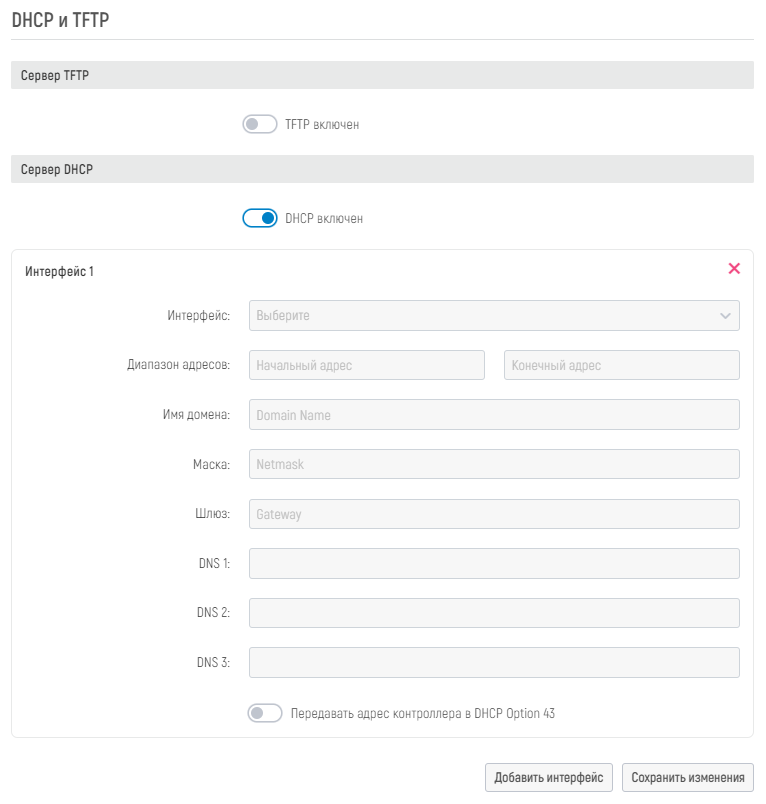Click the Сохранить изменения button
Image resolution: width=766 pixels, height=804 pixels.
tap(688, 777)
